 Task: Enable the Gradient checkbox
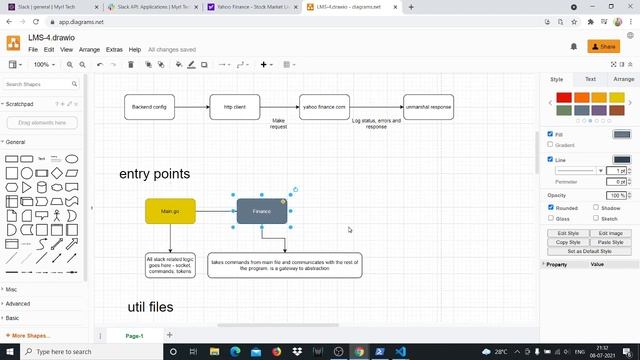(x=550, y=144)
